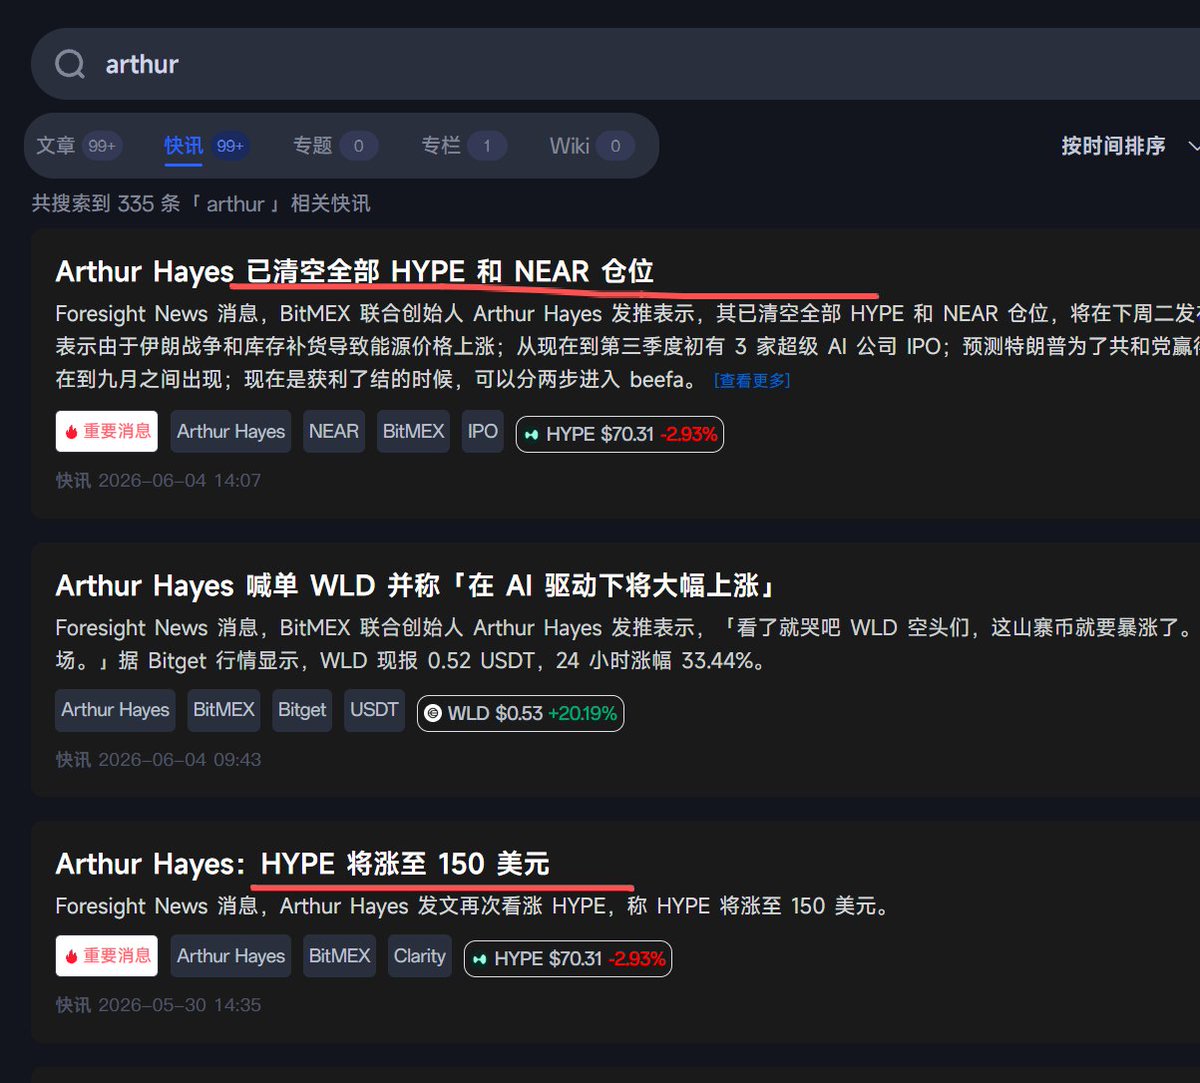
Task: Select the 快讯 tab
Action: pos(205,146)
